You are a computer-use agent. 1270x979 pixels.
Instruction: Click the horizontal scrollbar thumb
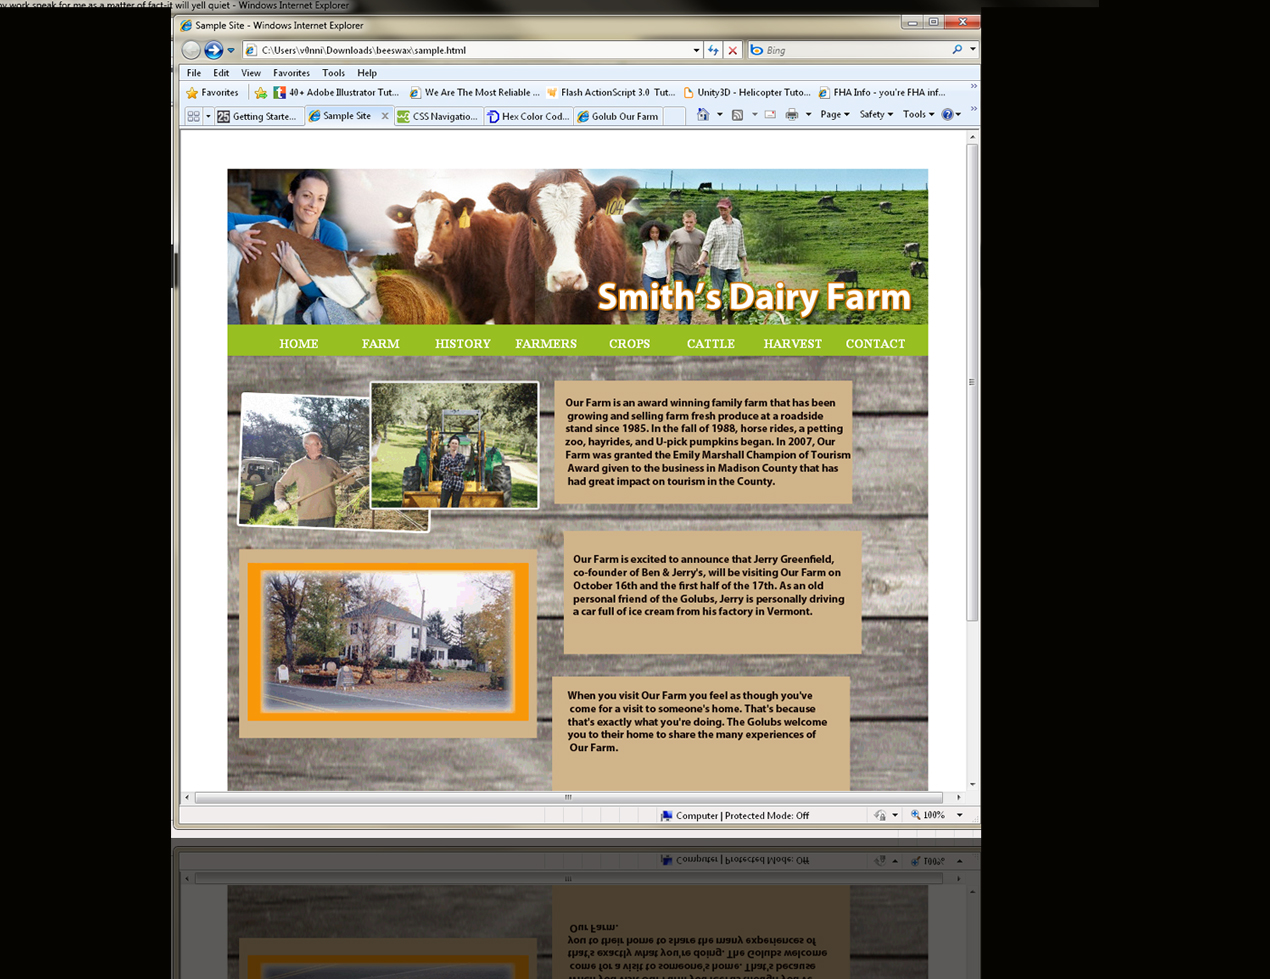point(568,797)
